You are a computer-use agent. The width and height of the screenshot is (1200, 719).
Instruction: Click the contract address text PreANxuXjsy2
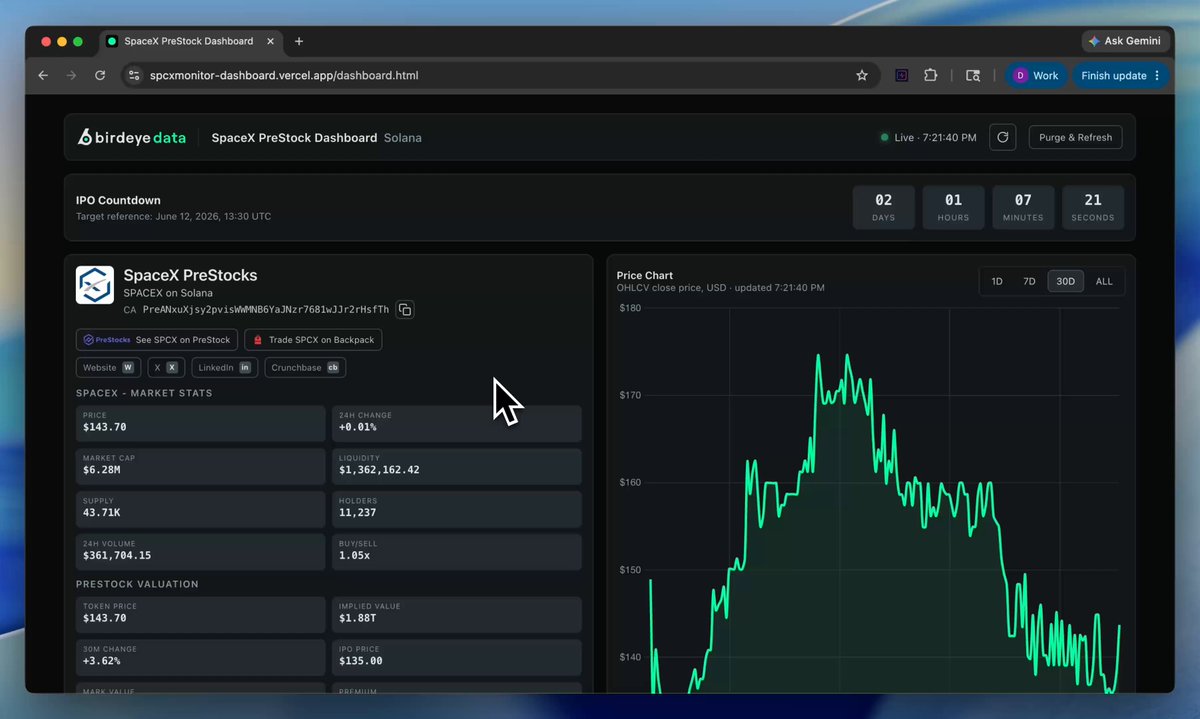pos(266,310)
